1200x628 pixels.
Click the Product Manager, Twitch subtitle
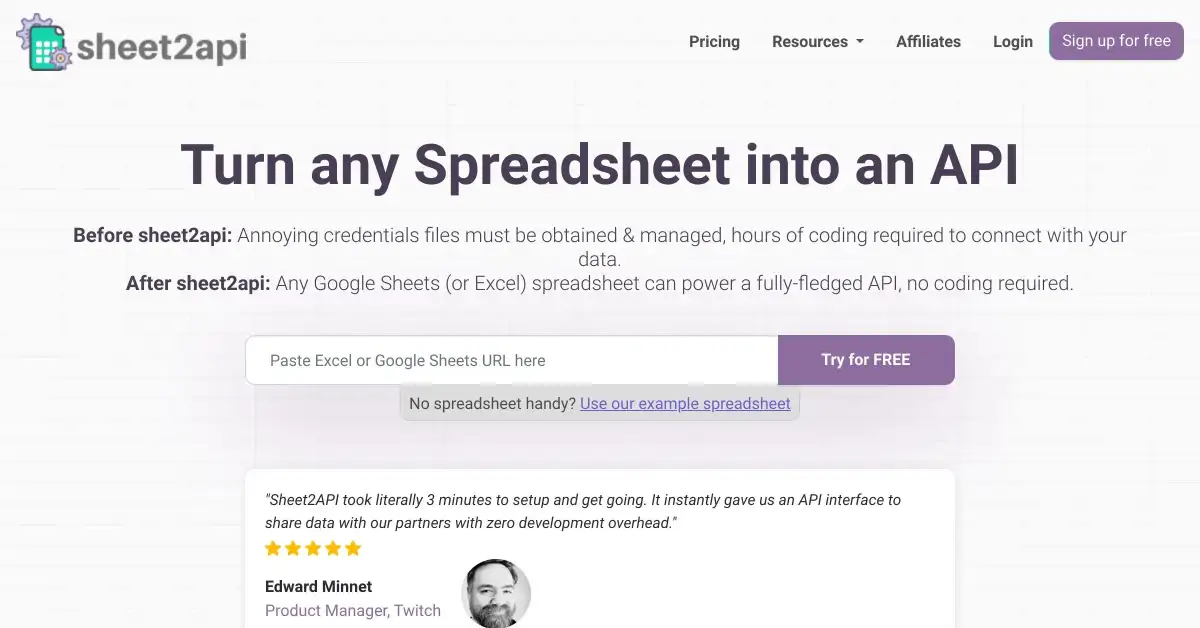(352, 610)
